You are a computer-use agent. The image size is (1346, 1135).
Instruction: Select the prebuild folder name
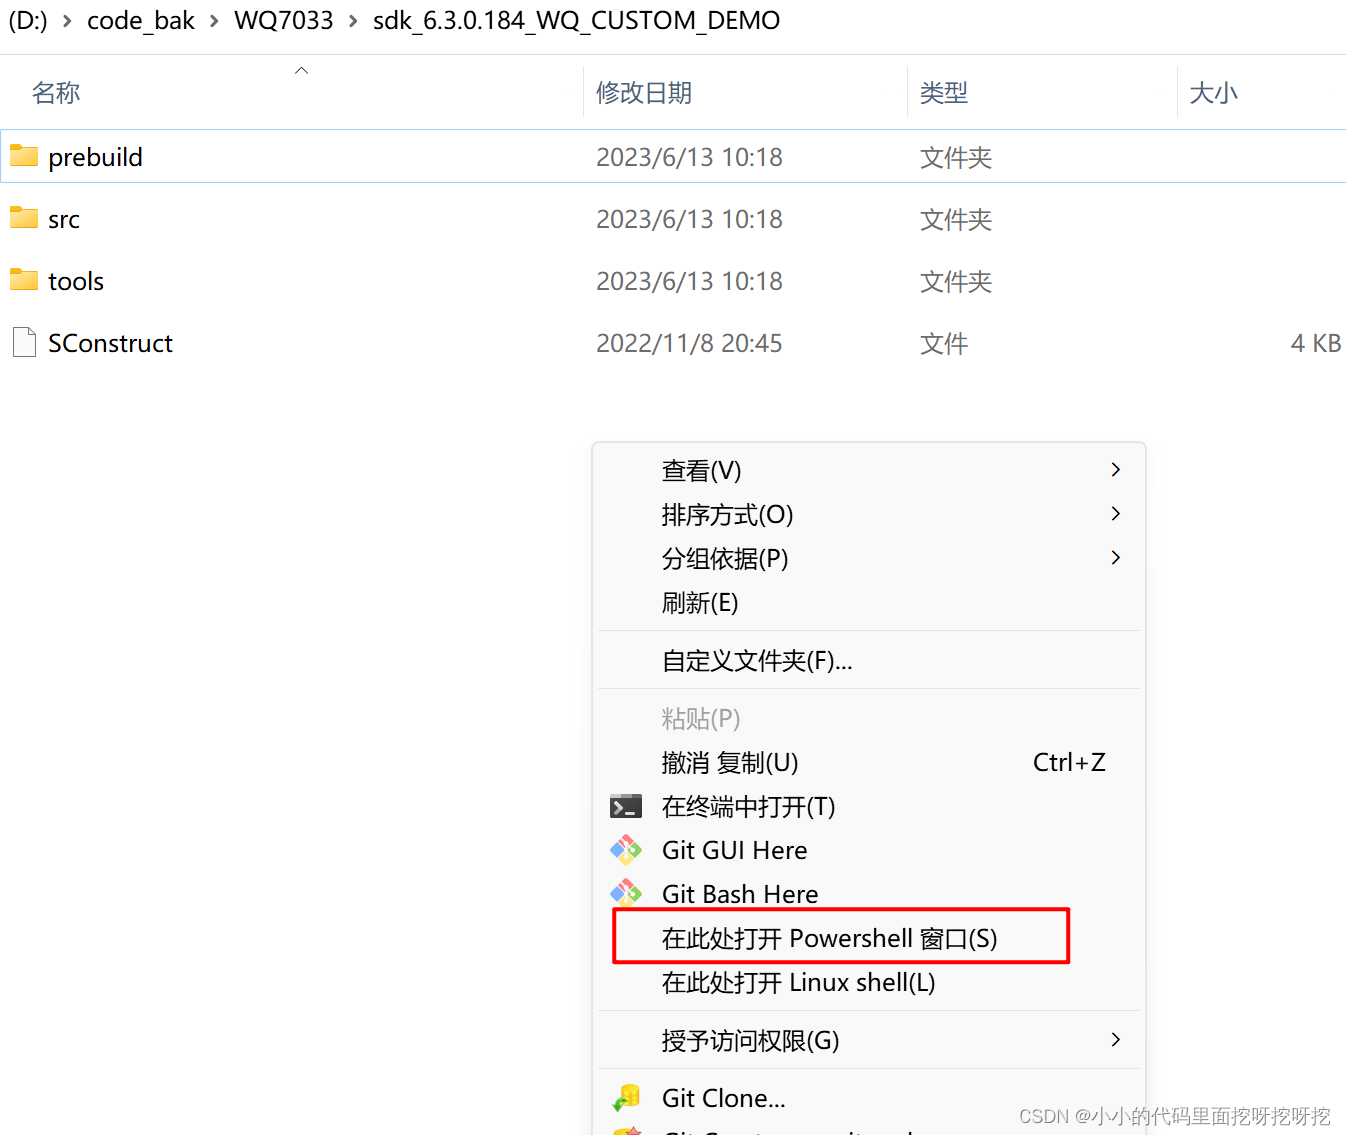click(95, 157)
